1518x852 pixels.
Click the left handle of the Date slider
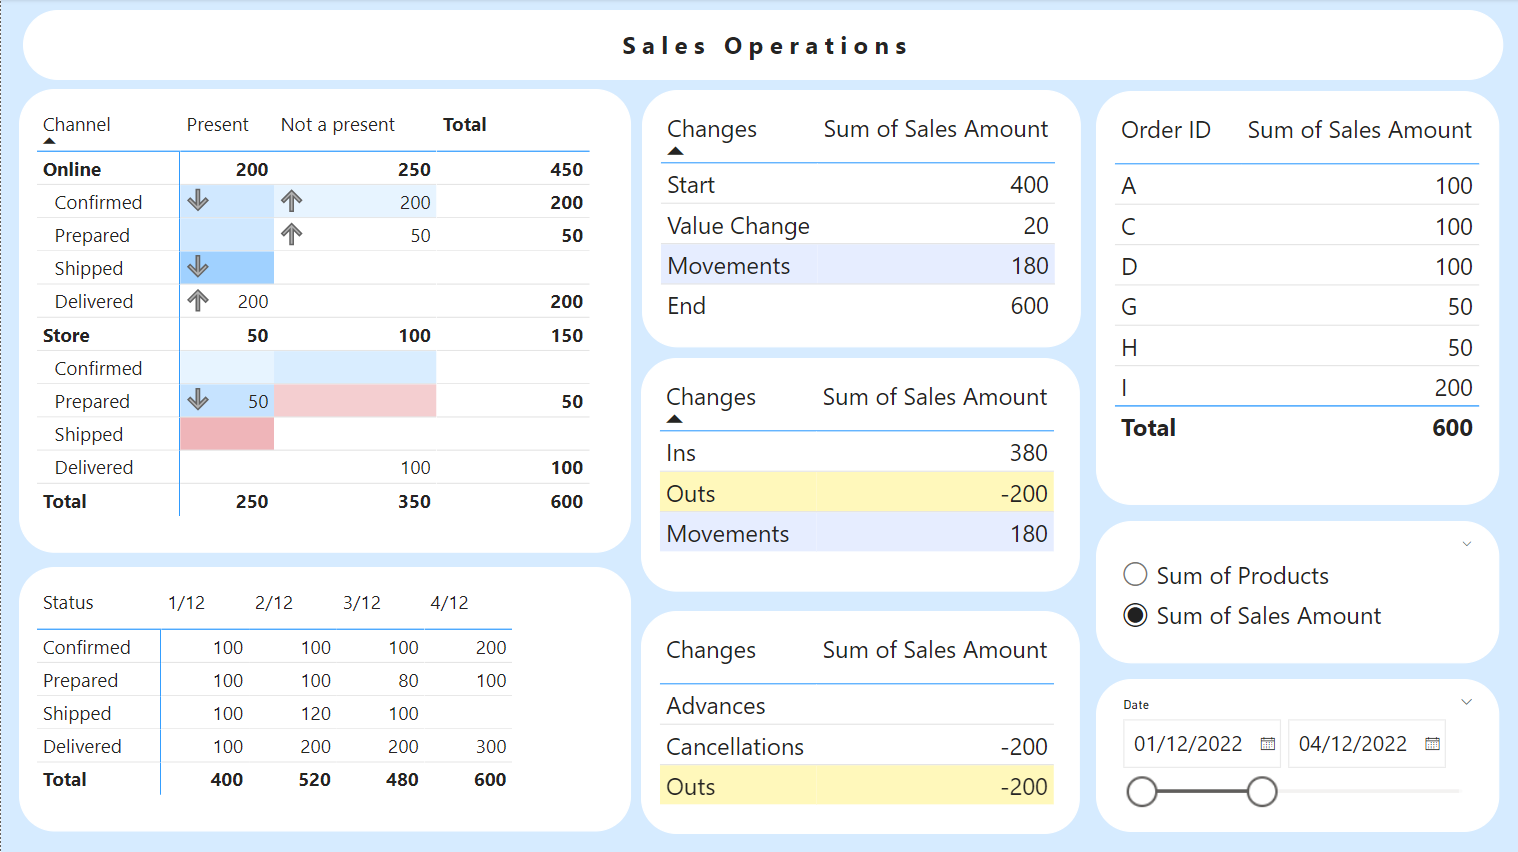1141,792
